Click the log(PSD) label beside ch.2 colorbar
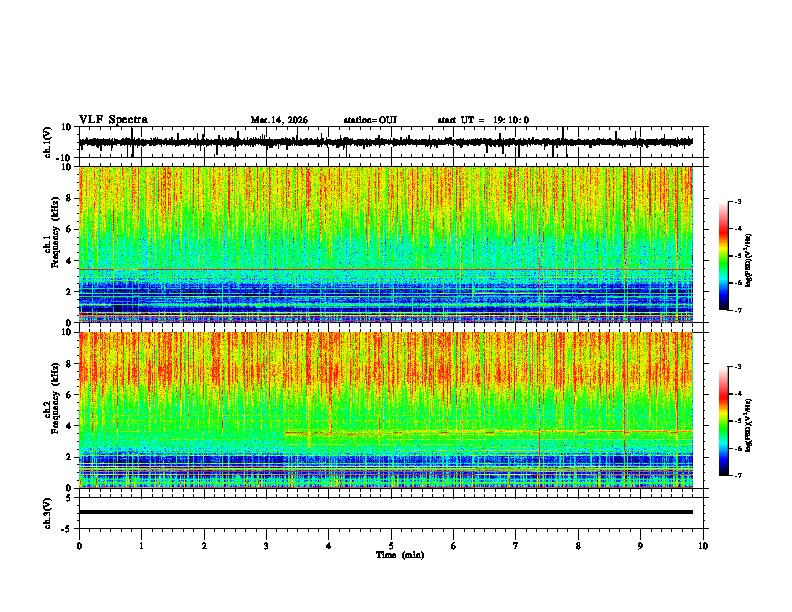Viewport: 792px width, 612px height. [x=749, y=426]
